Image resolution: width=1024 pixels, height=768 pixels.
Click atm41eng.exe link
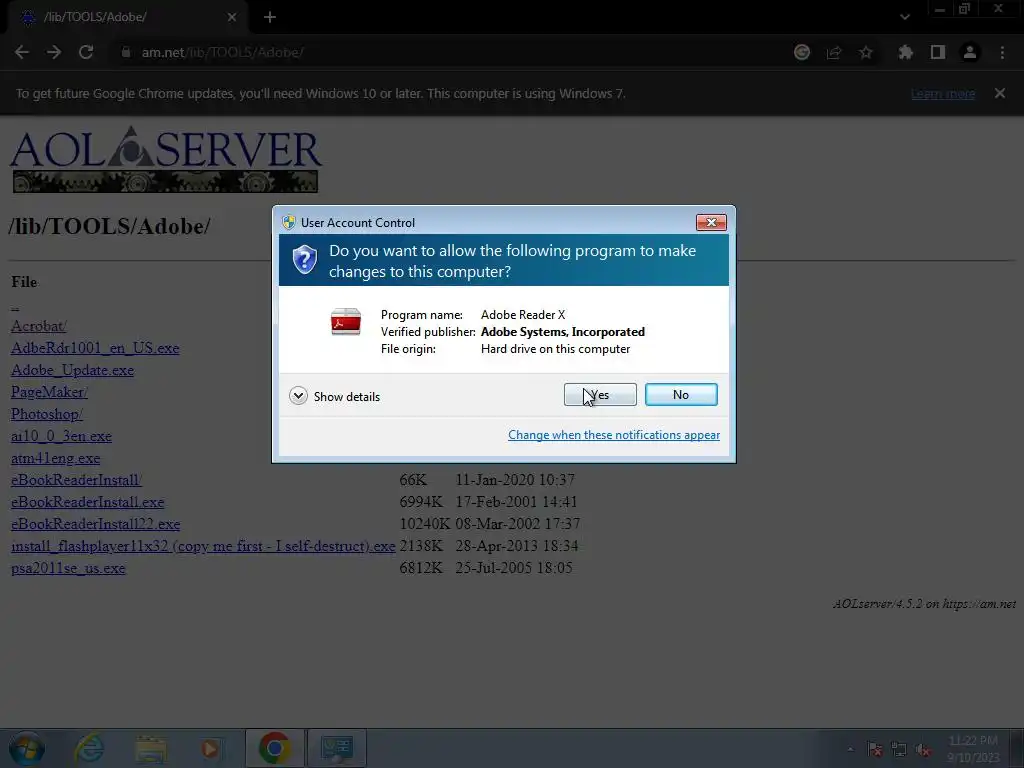pos(56,458)
